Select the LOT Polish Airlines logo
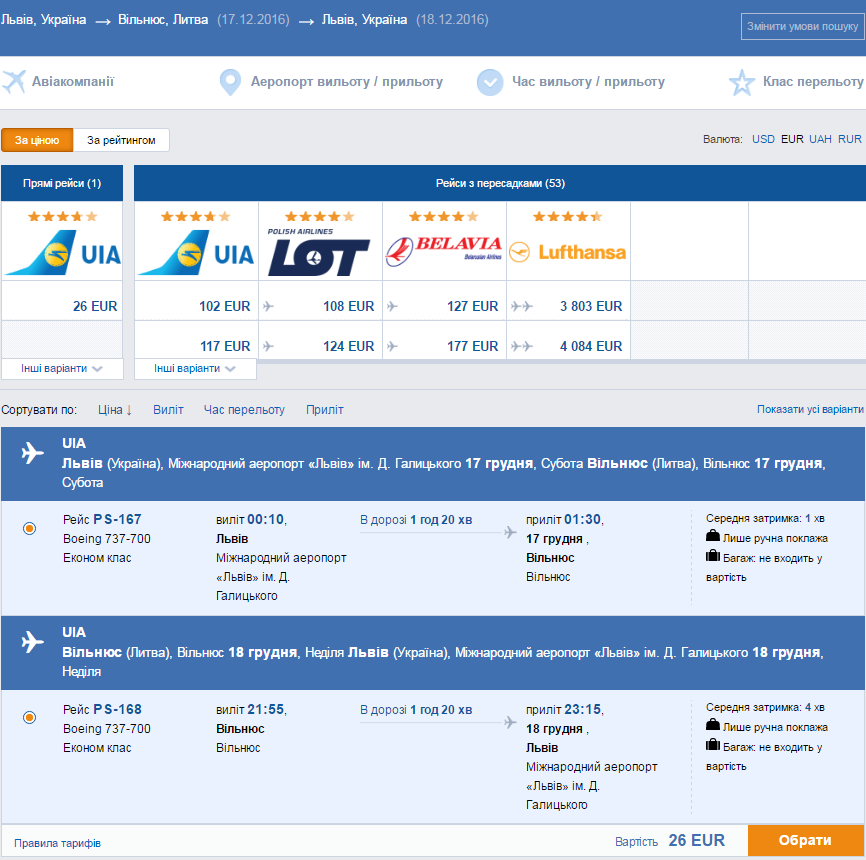The width and height of the screenshot is (866, 860). coord(319,252)
